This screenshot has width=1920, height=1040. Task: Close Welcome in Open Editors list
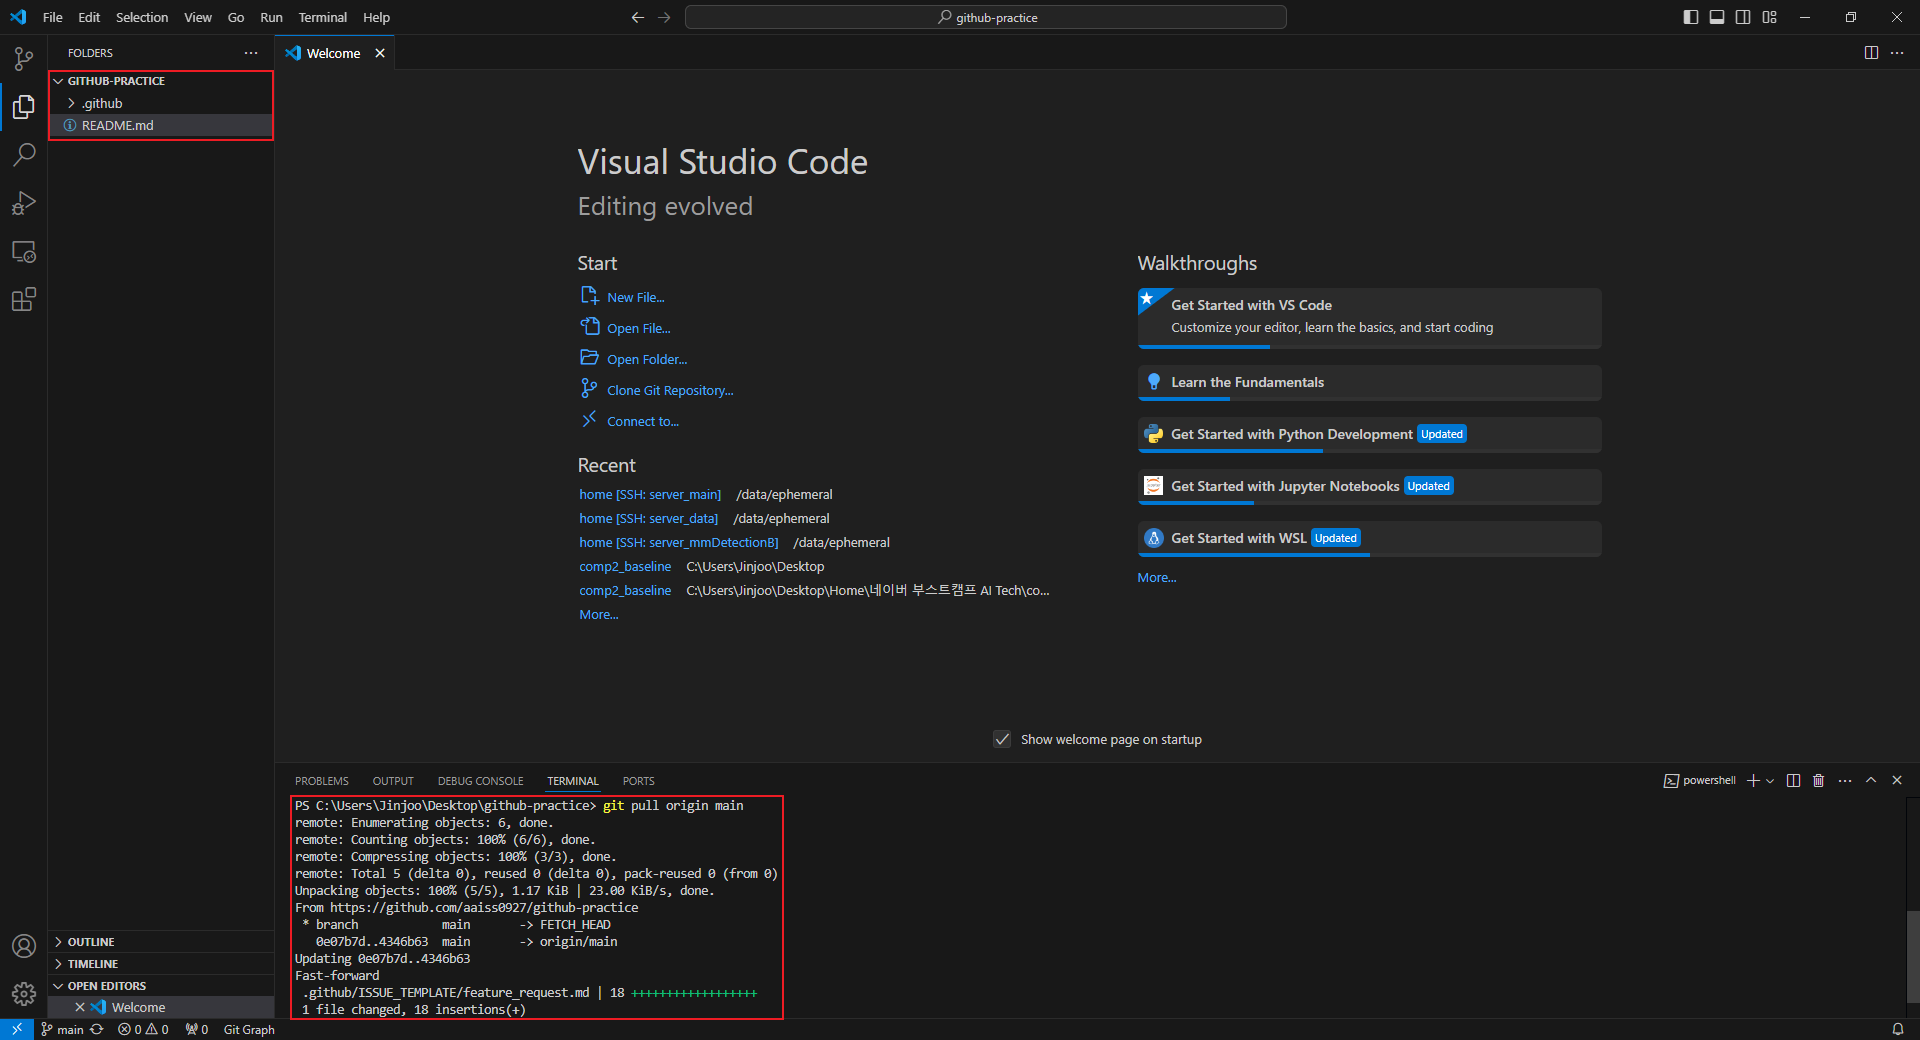point(80,1007)
